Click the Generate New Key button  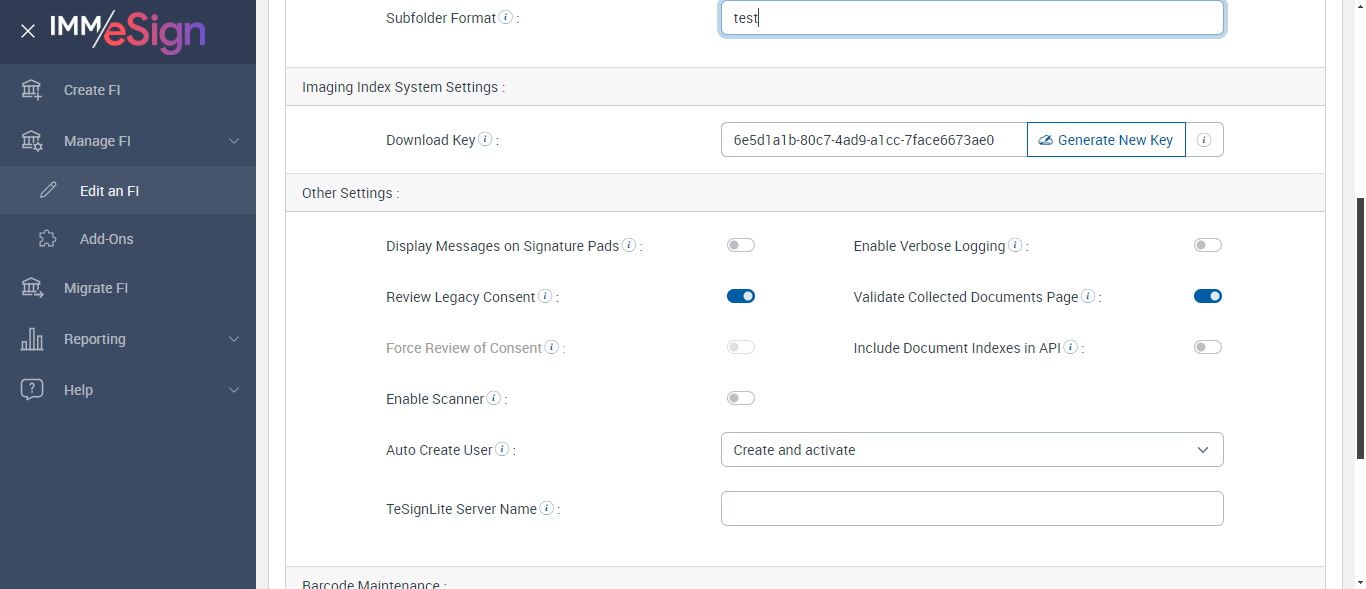pyautogui.click(x=1106, y=140)
